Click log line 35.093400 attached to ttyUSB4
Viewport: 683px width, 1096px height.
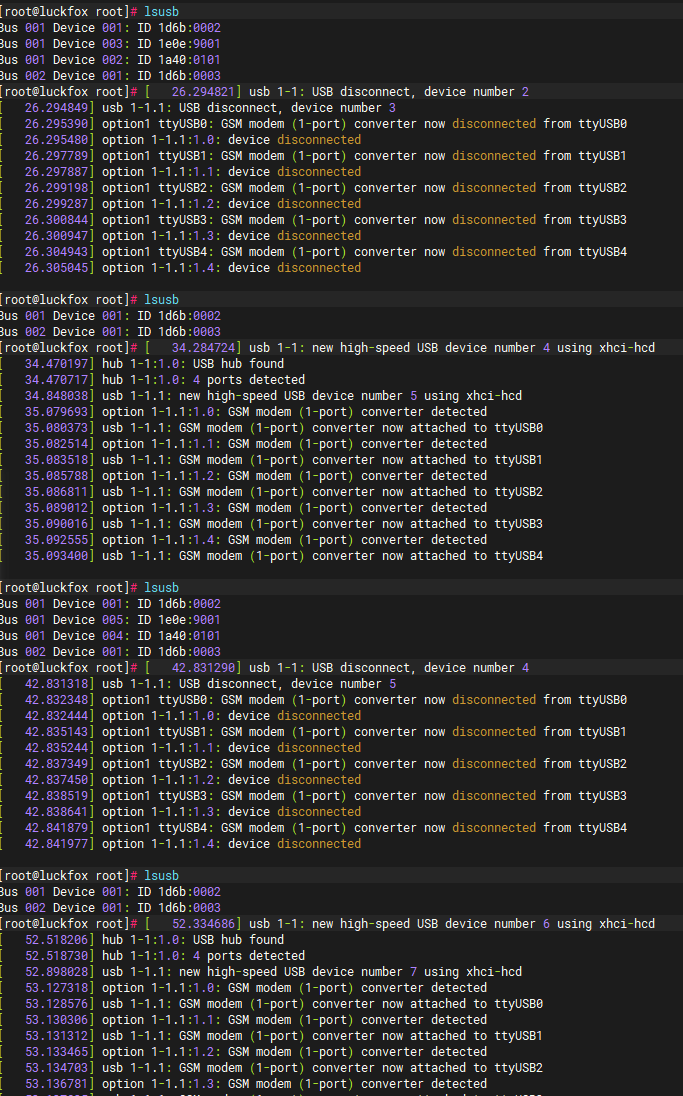coord(272,556)
